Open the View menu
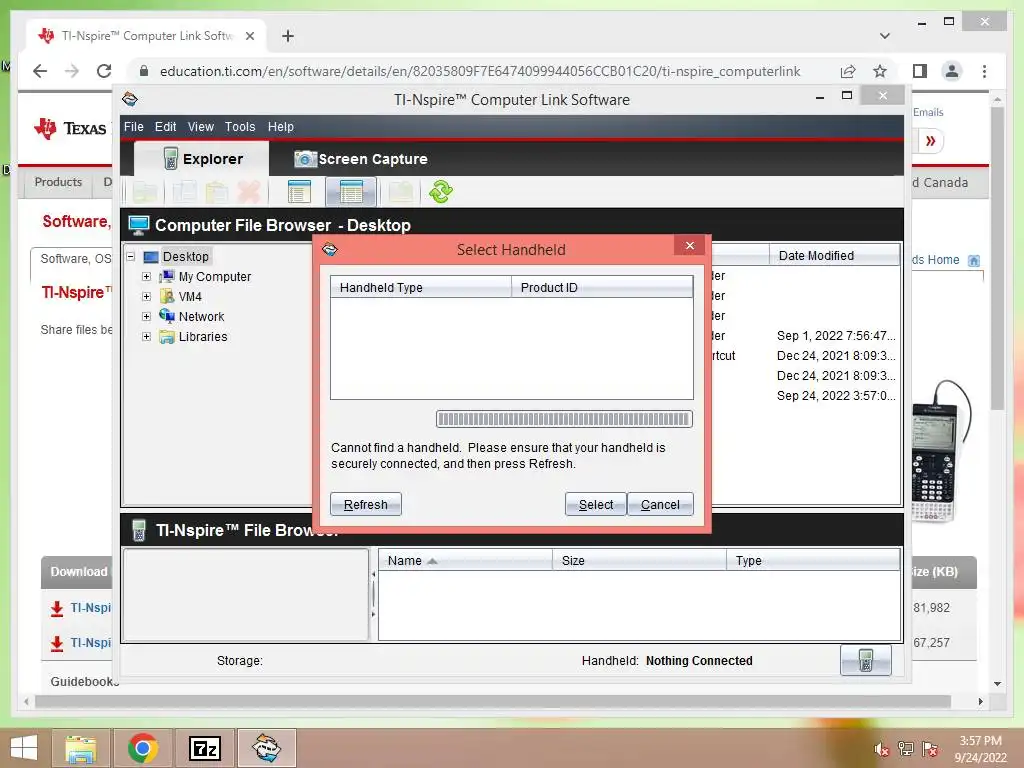The height and width of the screenshot is (768, 1024). 200,127
